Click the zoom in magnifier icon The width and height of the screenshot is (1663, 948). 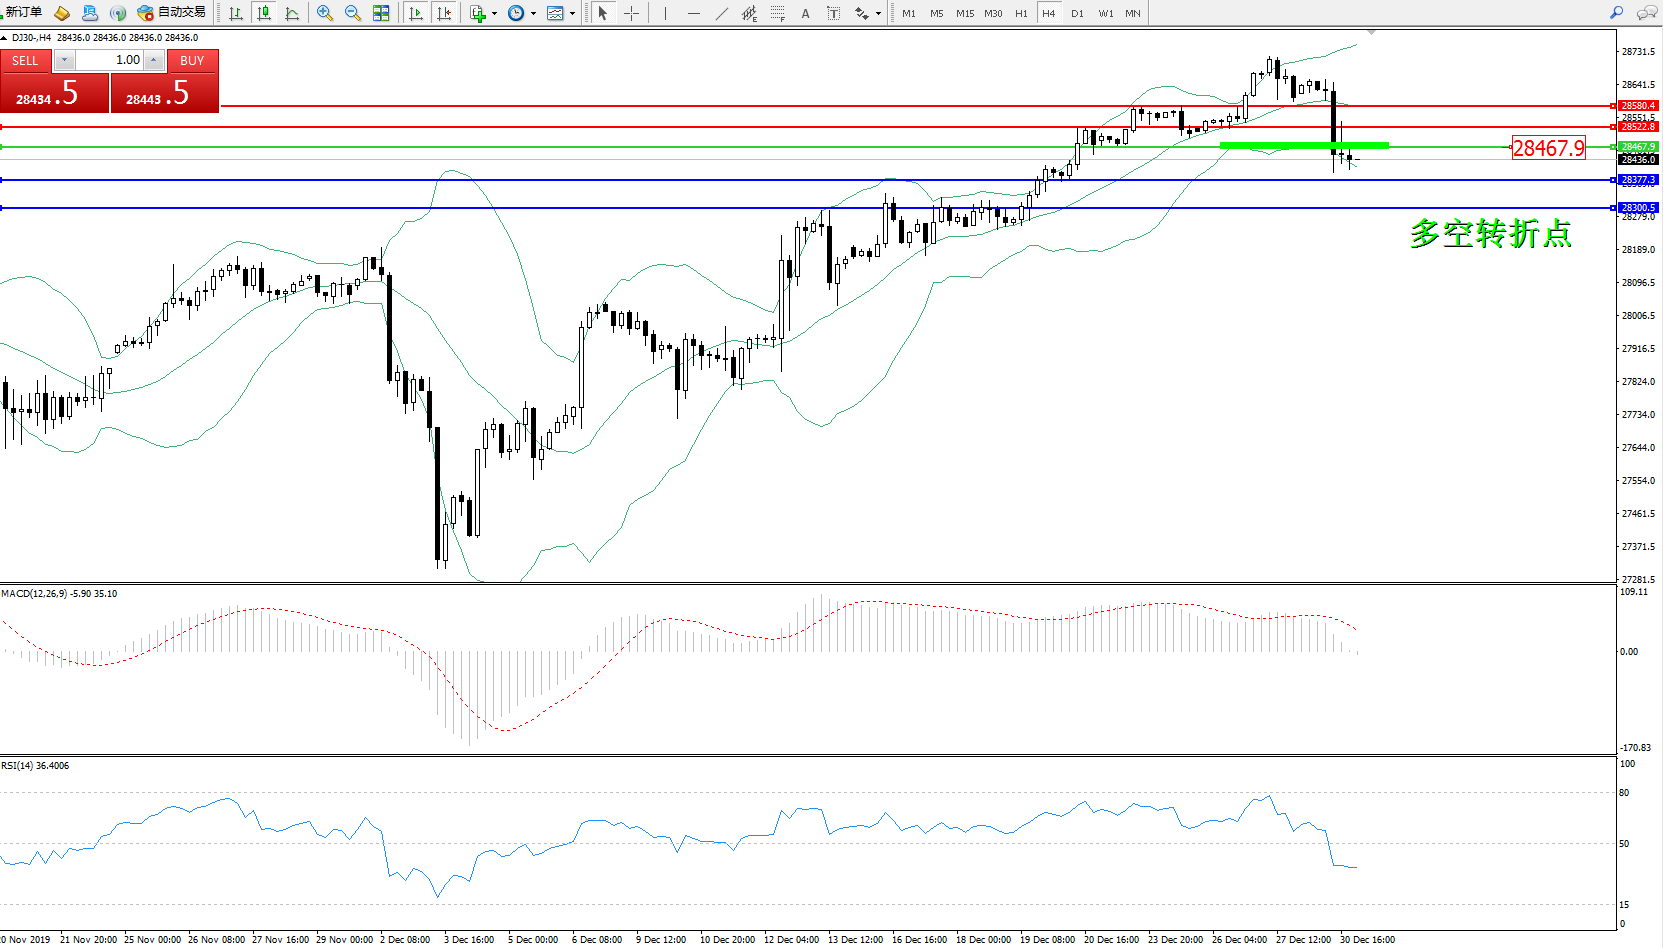[x=325, y=13]
